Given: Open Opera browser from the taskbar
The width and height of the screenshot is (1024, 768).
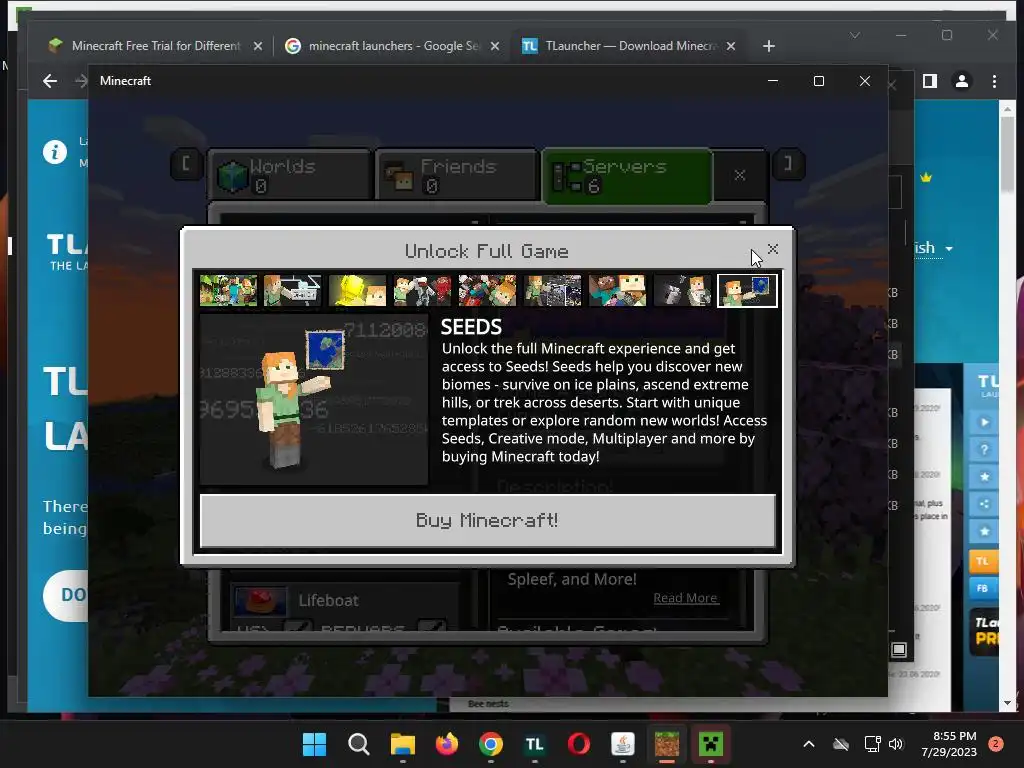Looking at the screenshot, I should (x=579, y=744).
